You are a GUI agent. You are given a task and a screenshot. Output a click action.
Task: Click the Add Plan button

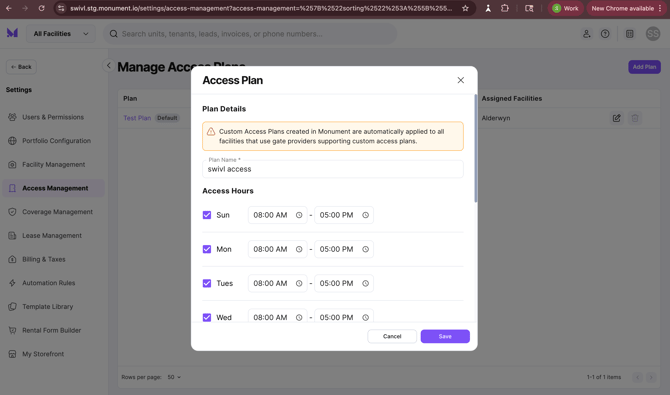[644, 67]
